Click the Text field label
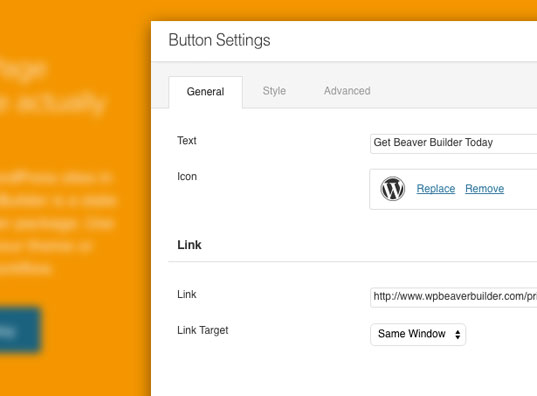Viewport: 537px width, 396px height. 187,140
